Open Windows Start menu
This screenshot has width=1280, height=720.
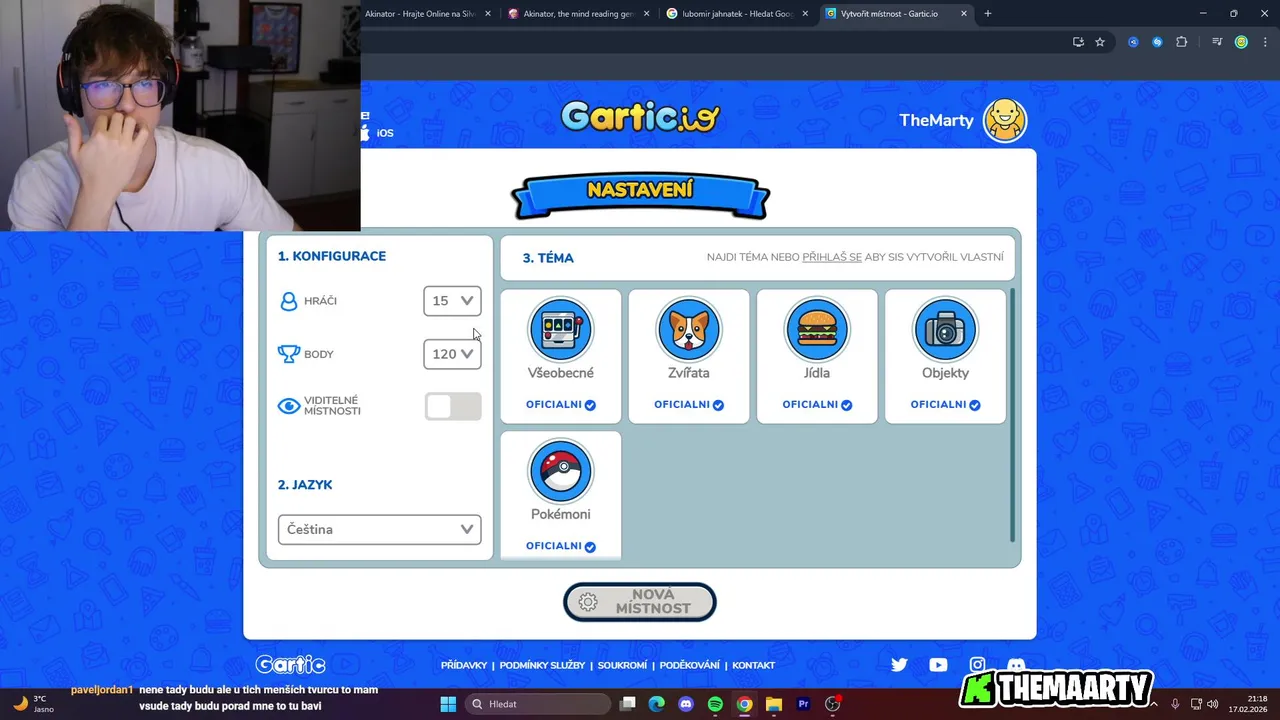tap(448, 704)
